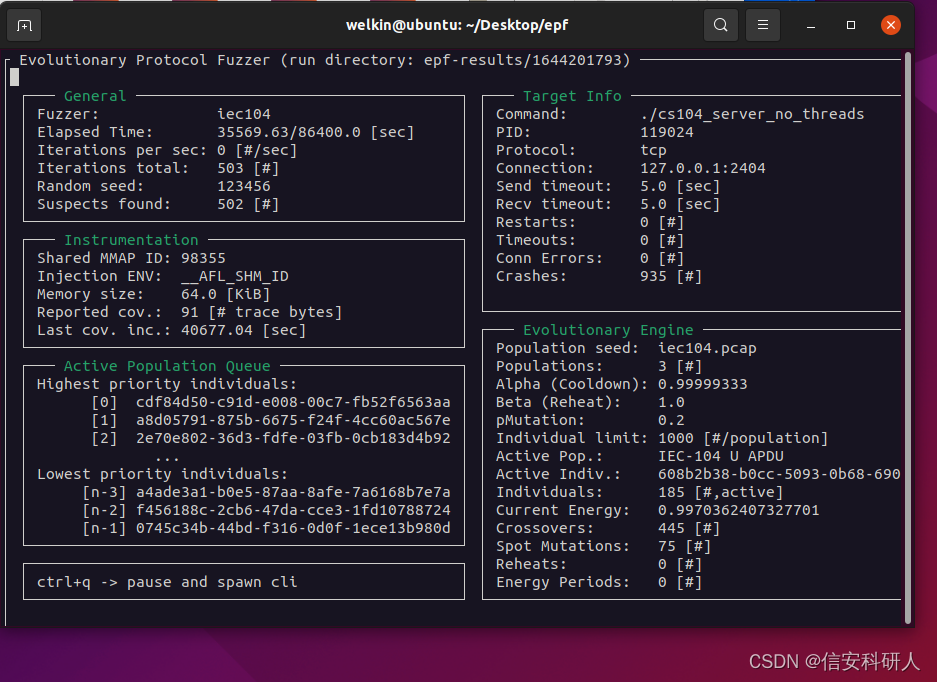Click the fuzzer name iec104

point(244,114)
